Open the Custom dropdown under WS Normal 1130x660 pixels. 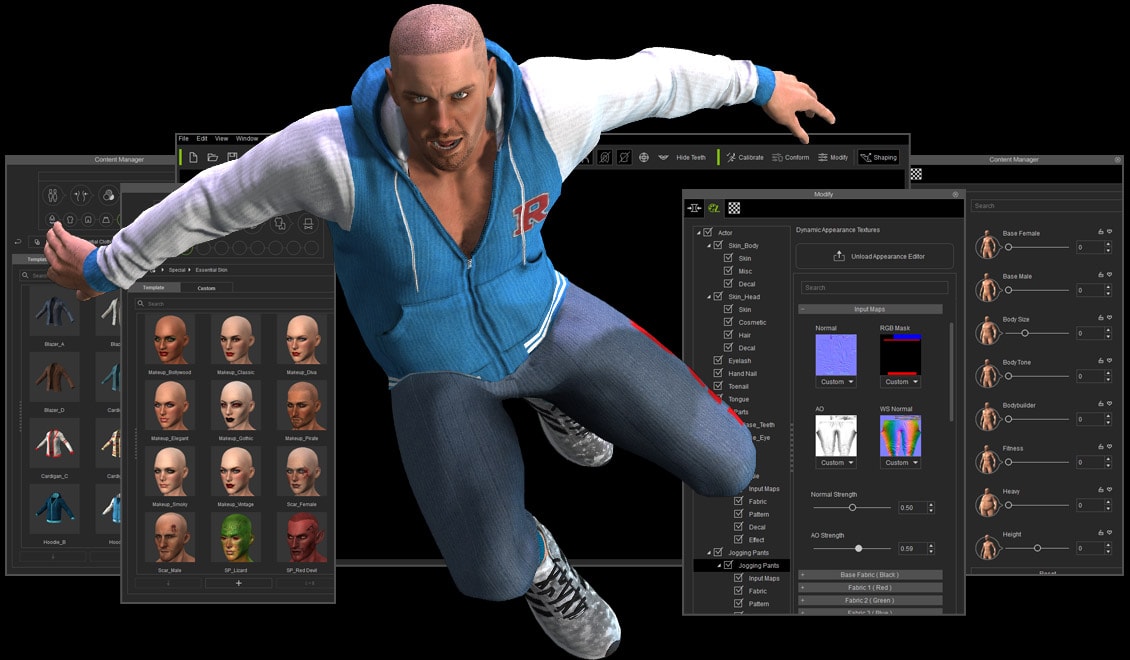(x=900, y=461)
